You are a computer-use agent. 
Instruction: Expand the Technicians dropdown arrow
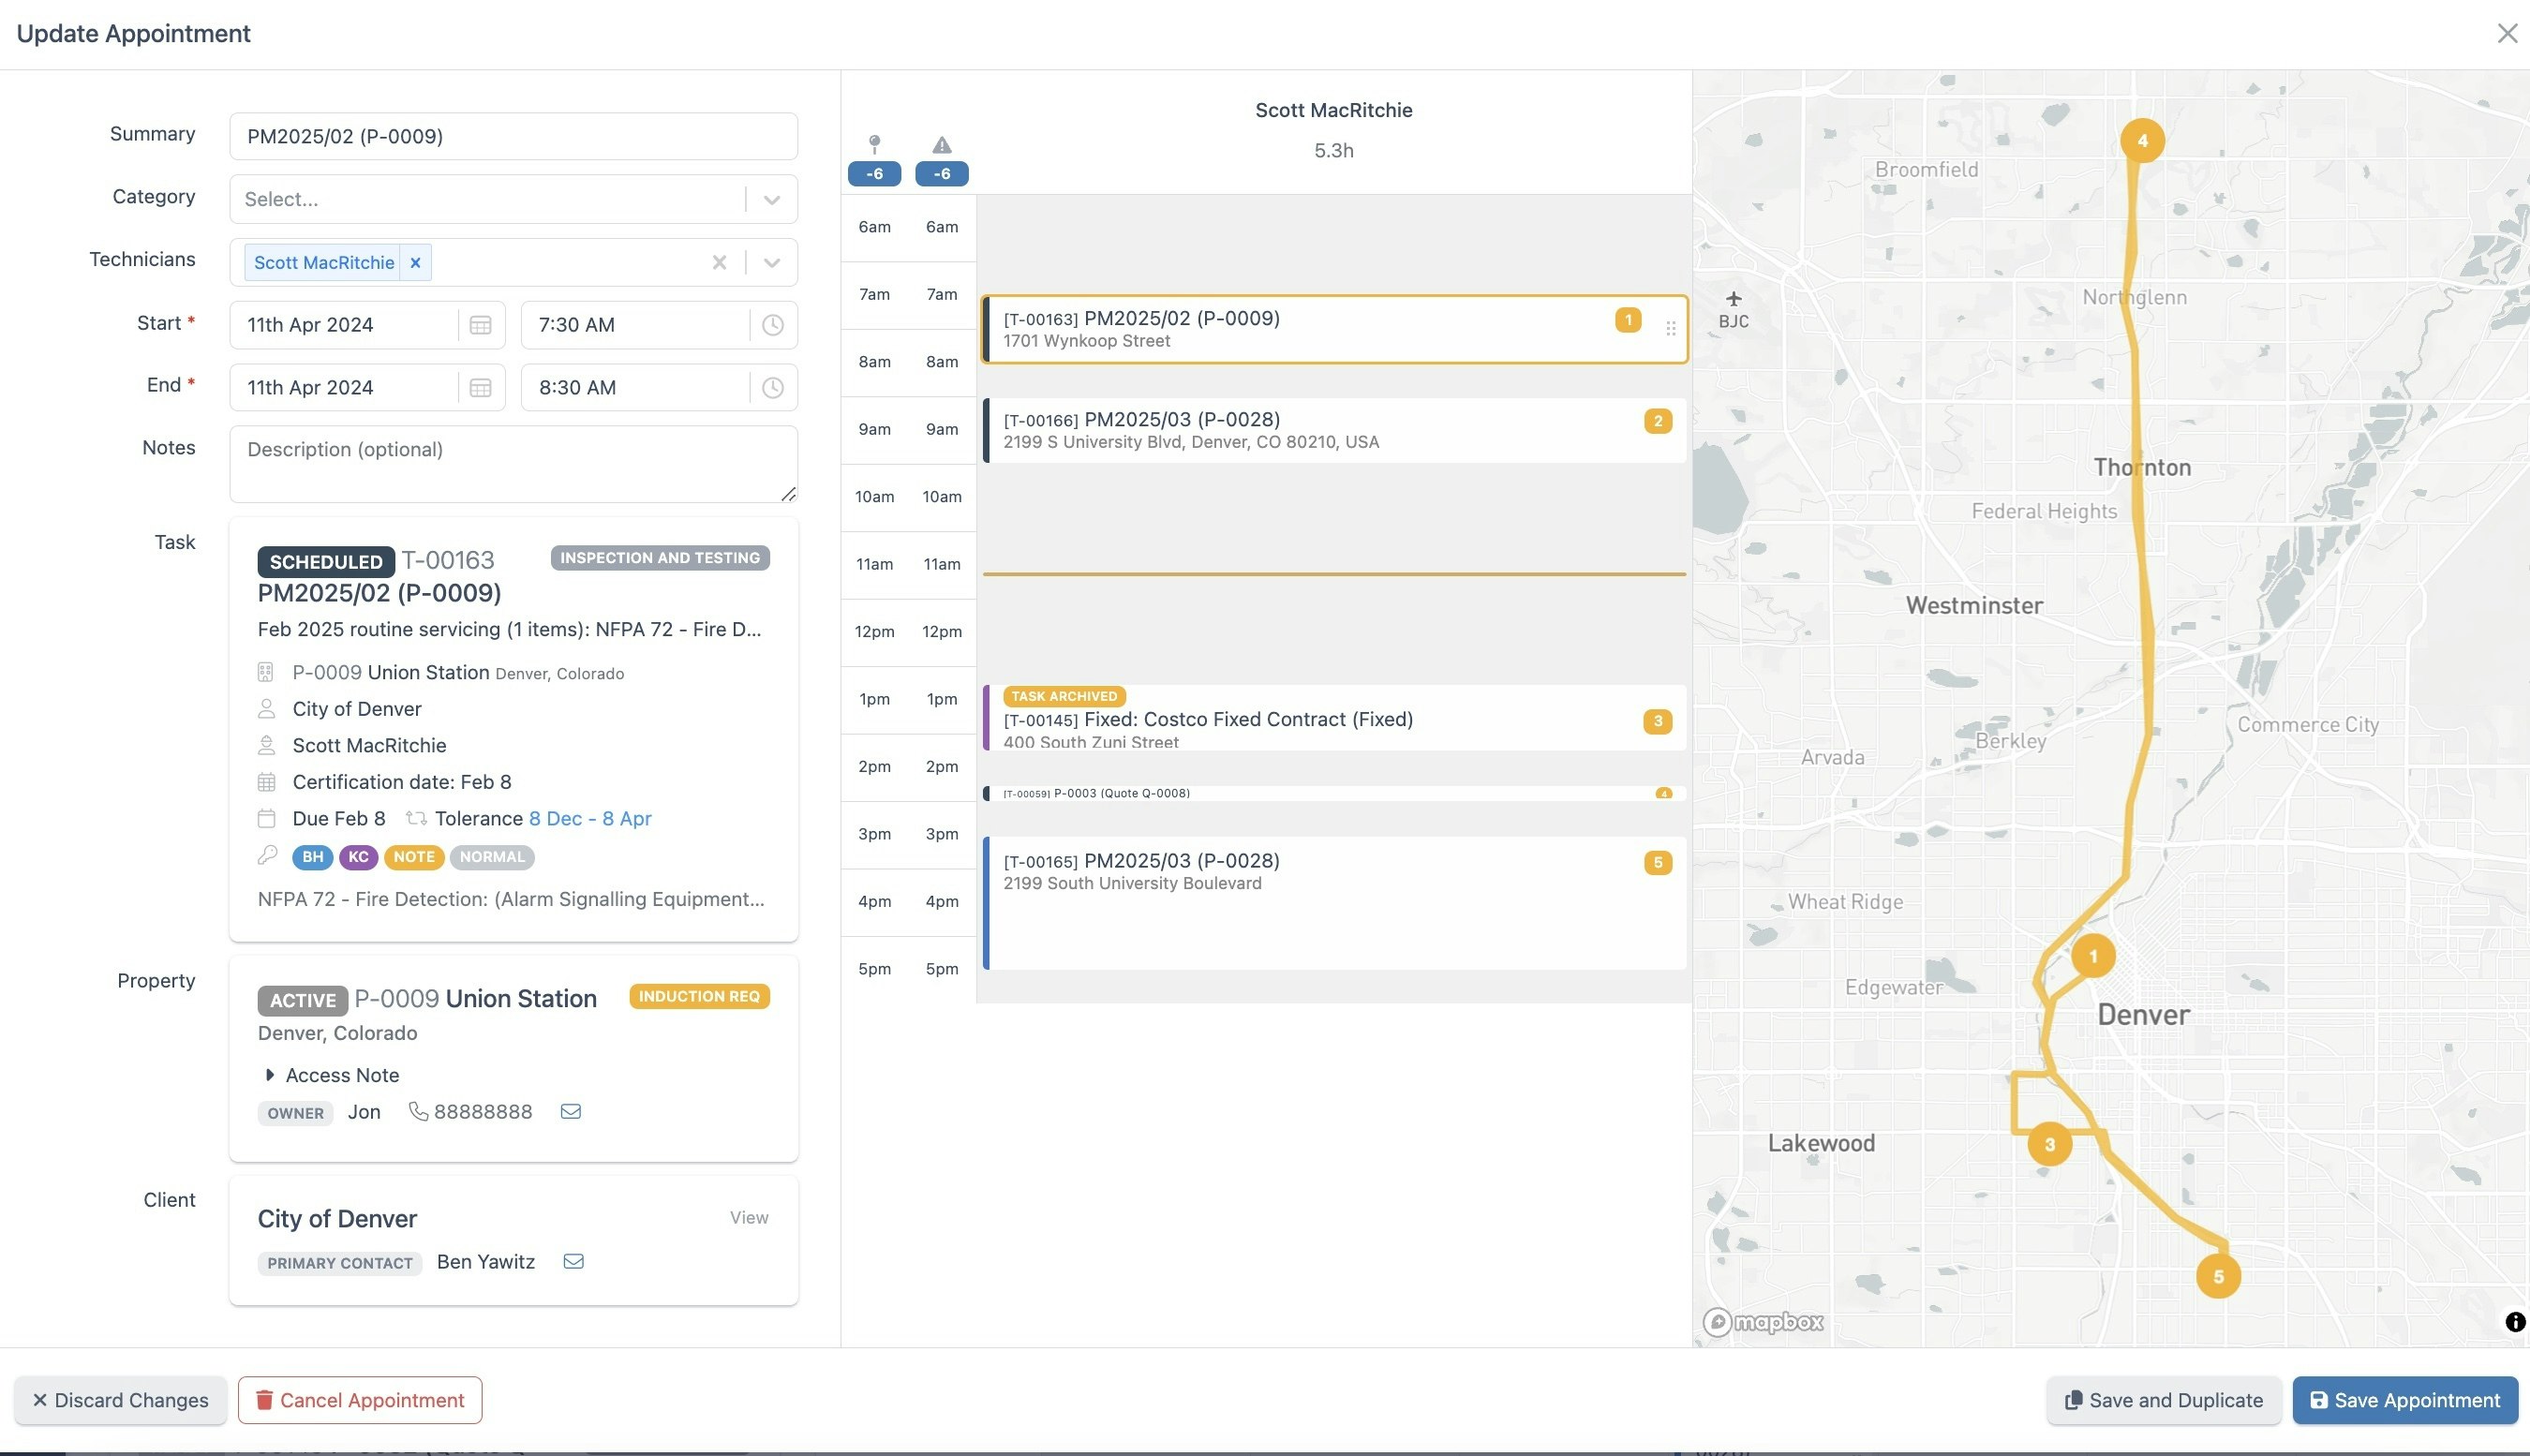pyautogui.click(x=771, y=263)
